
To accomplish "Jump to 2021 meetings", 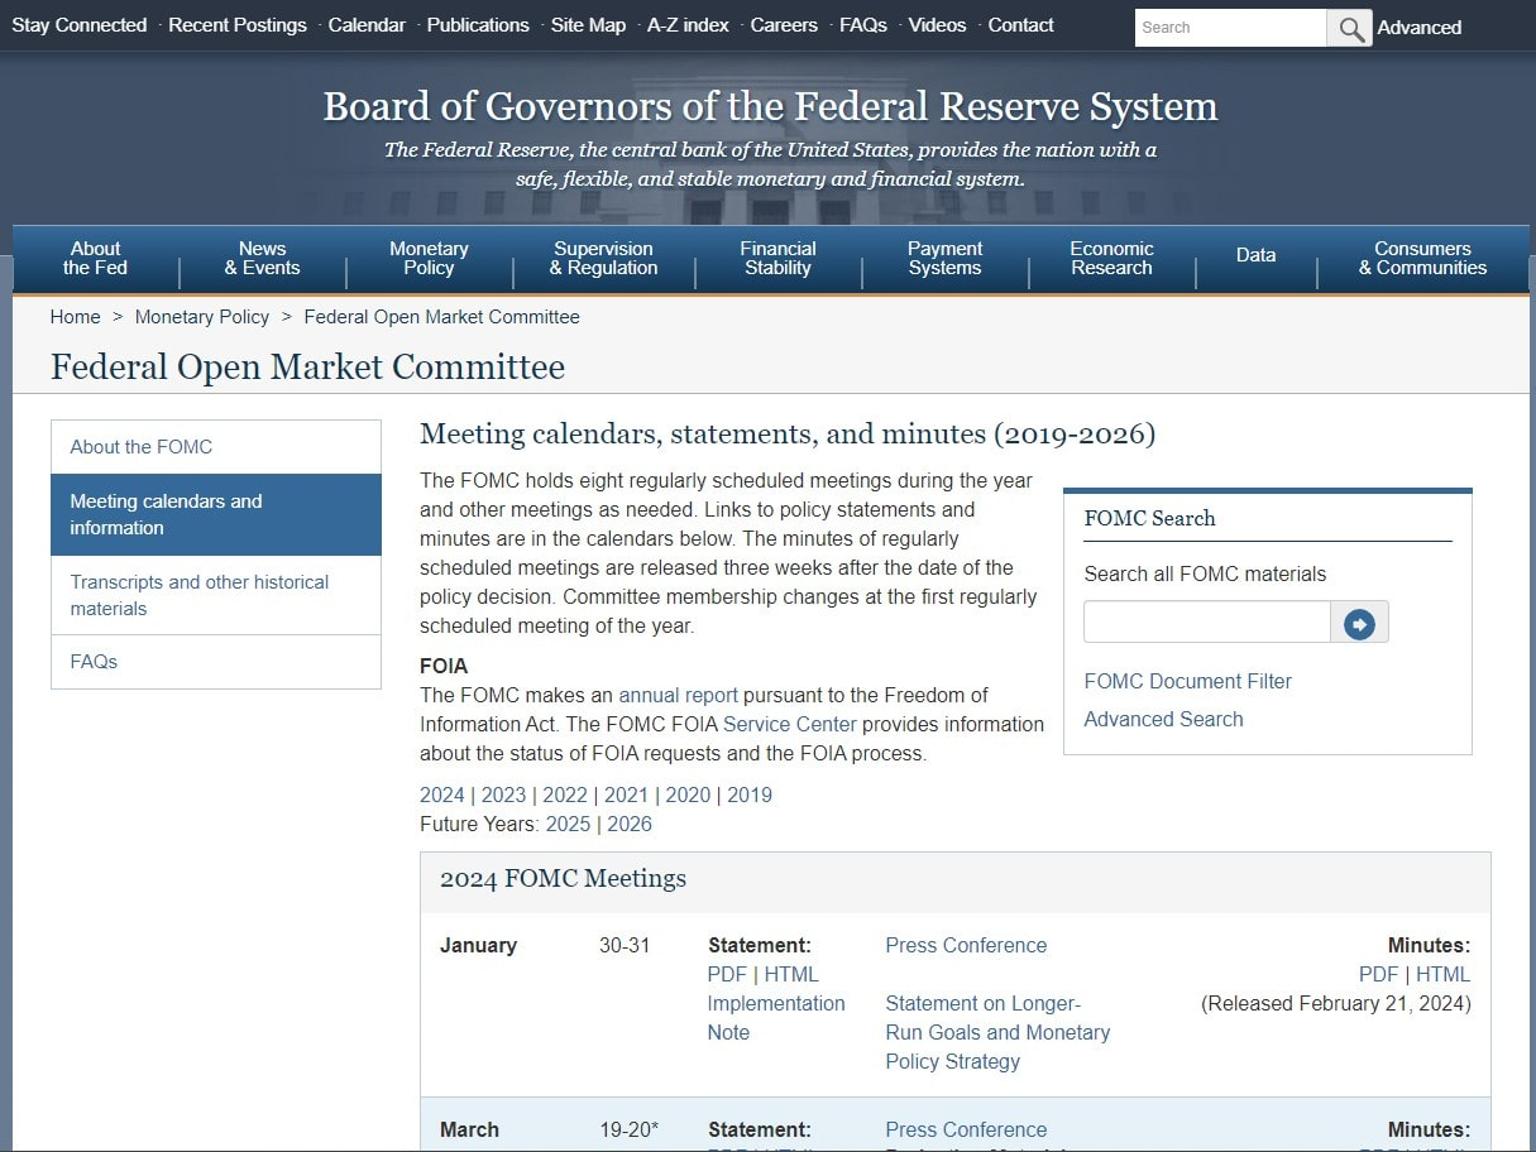I will click(626, 795).
